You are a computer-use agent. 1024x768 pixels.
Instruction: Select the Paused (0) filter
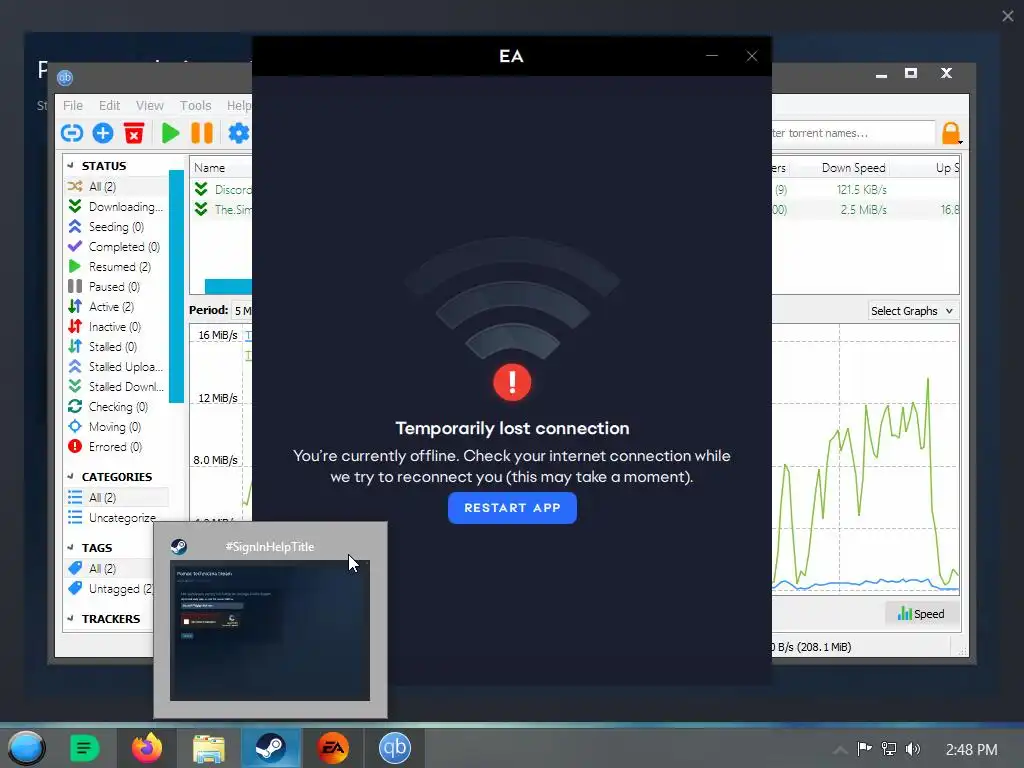pyautogui.click(x=116, y=287)
